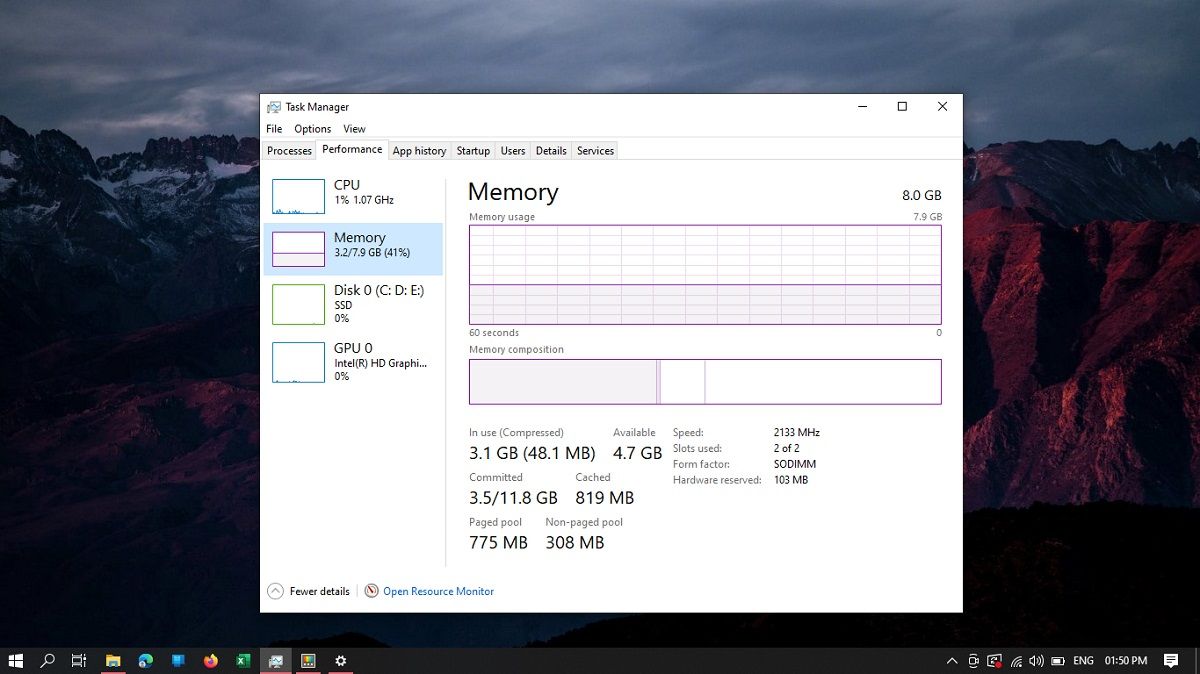The height and width of the screenshot is (674, 1200).
Task: Open the Wi-Fi network tray icon
Action: pos(1016,661)
